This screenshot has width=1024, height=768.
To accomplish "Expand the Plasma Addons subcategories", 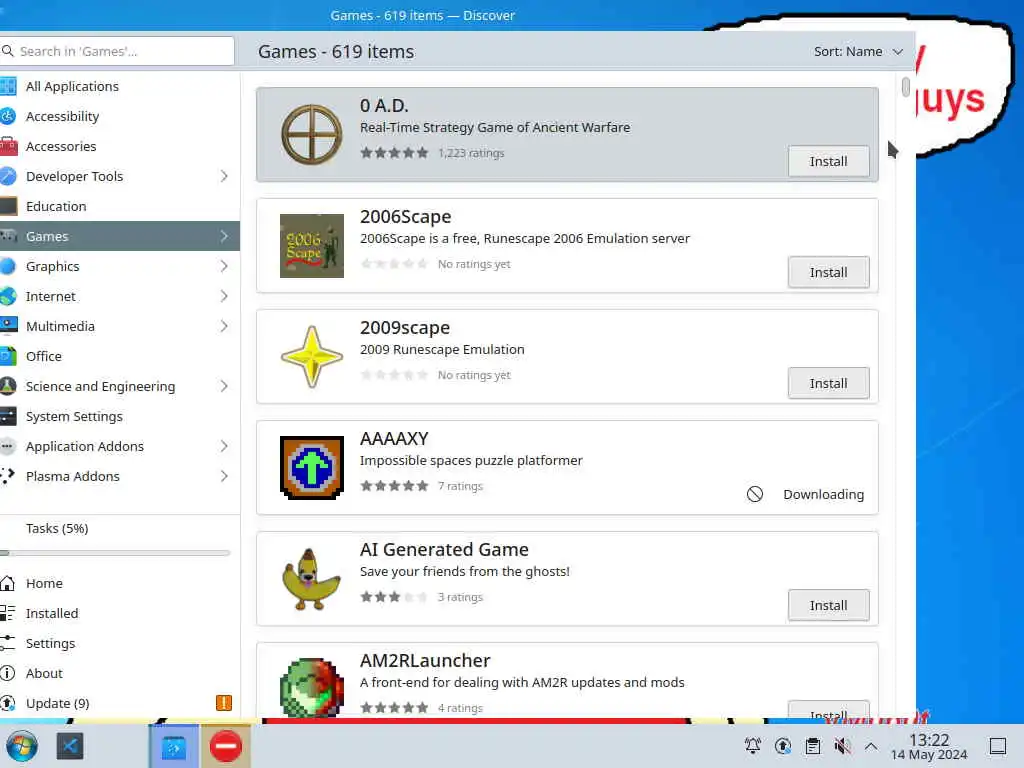I will [224, 476].
